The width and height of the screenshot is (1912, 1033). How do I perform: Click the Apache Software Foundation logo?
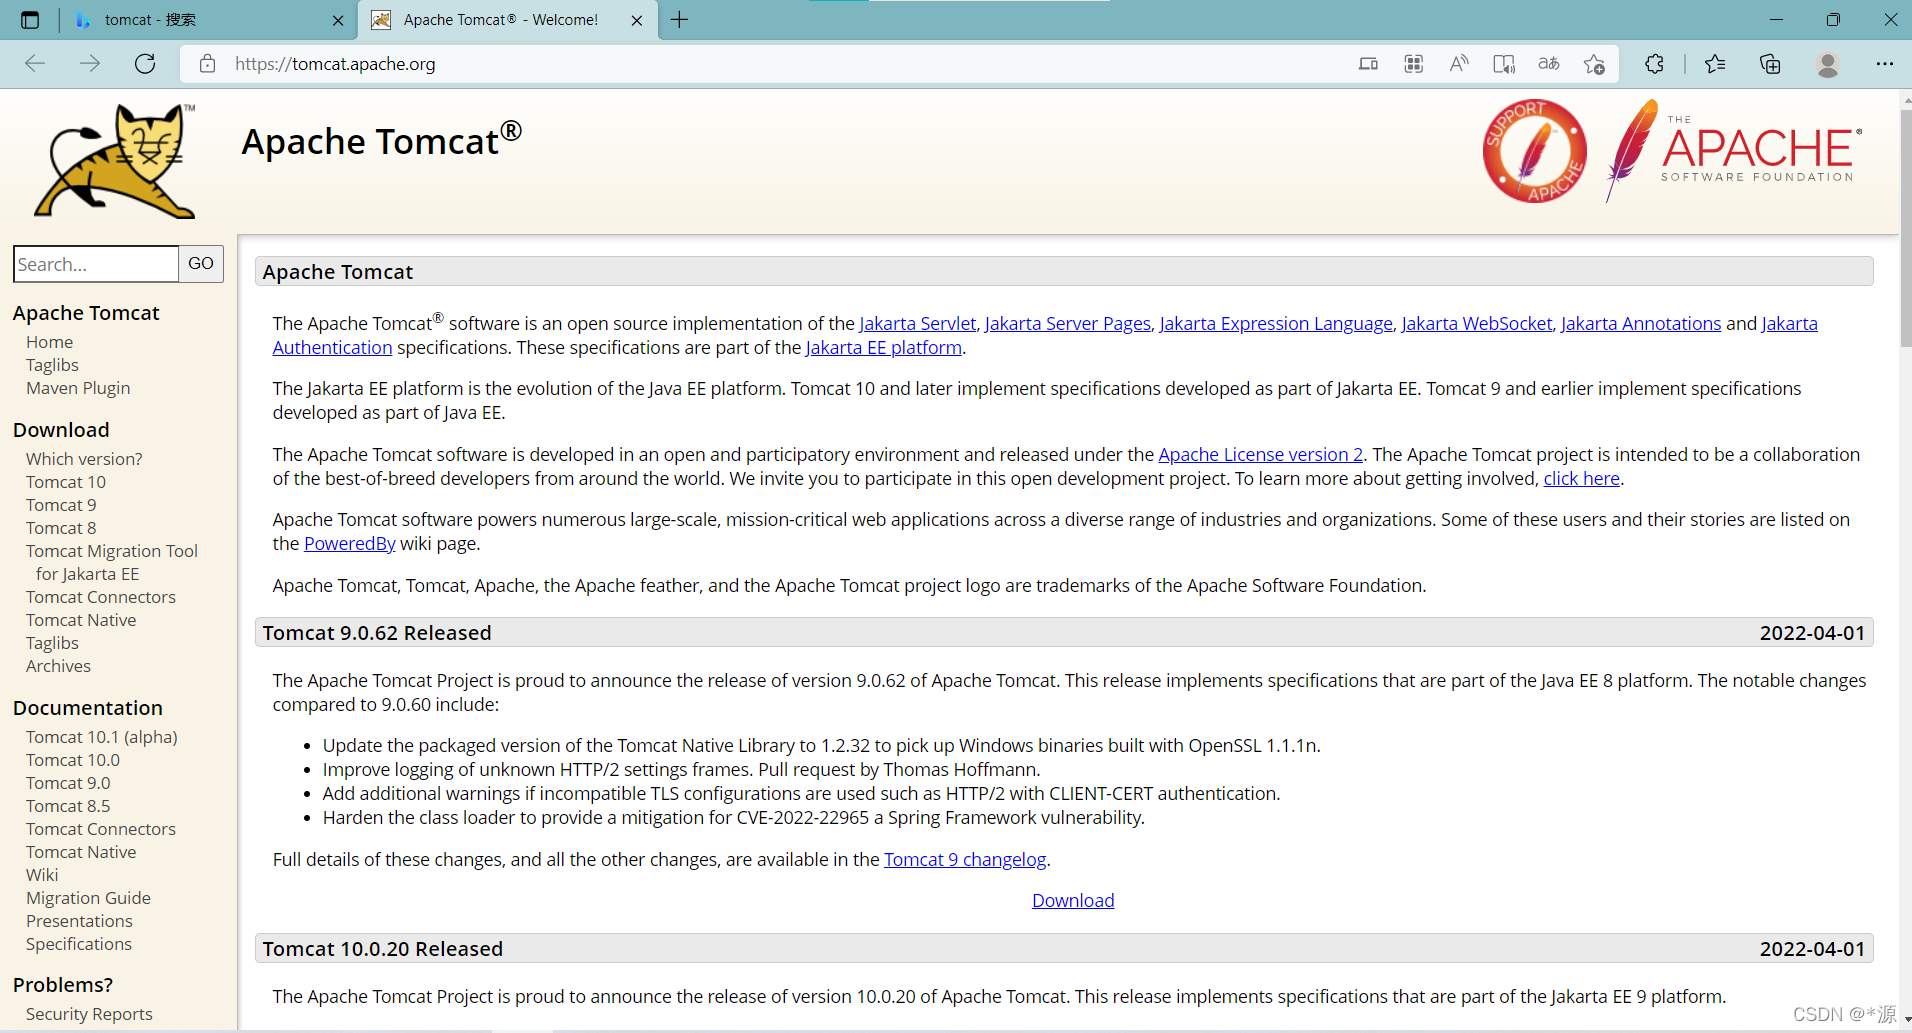1734,151
